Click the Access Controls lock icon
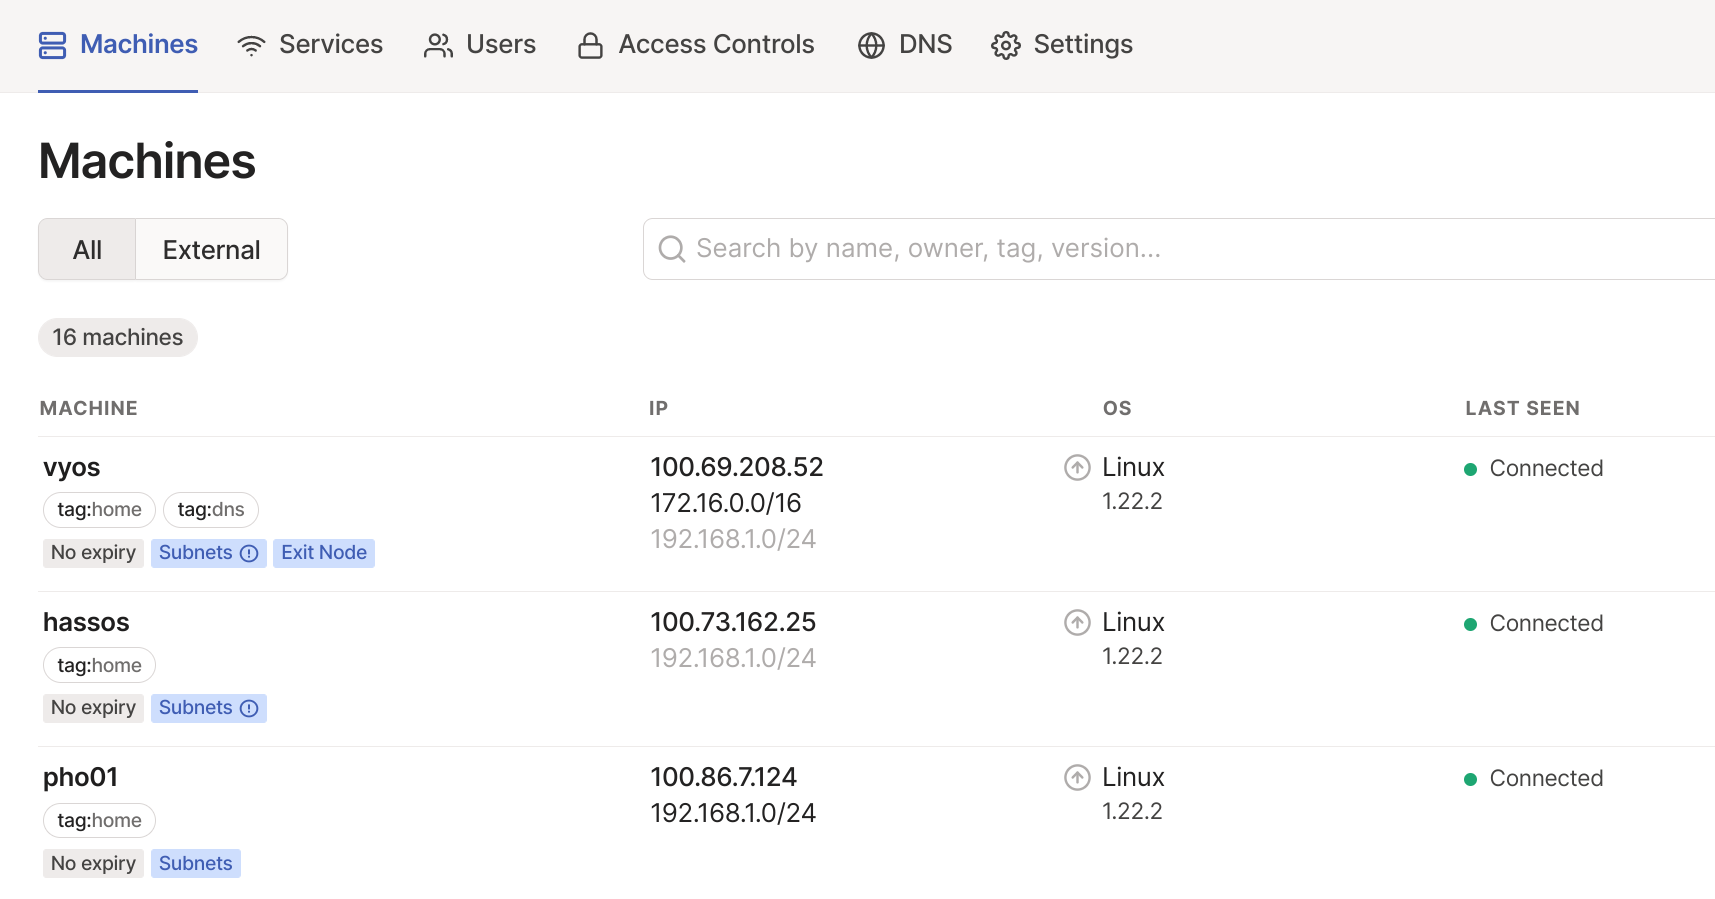The image size is (1715, 899). [x=590, y=45]
